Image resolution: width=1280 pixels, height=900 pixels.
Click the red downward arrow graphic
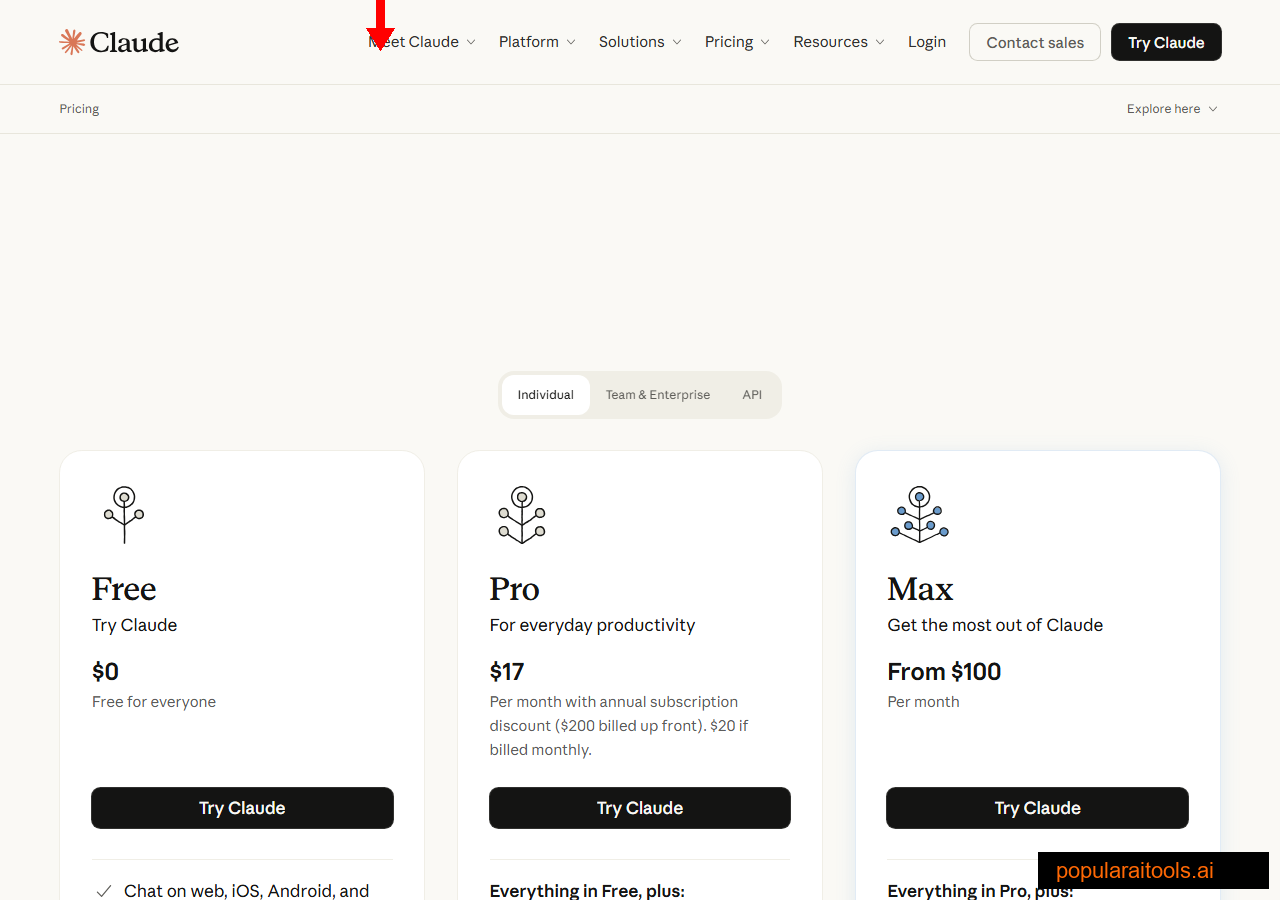click(x=380, y=25)
